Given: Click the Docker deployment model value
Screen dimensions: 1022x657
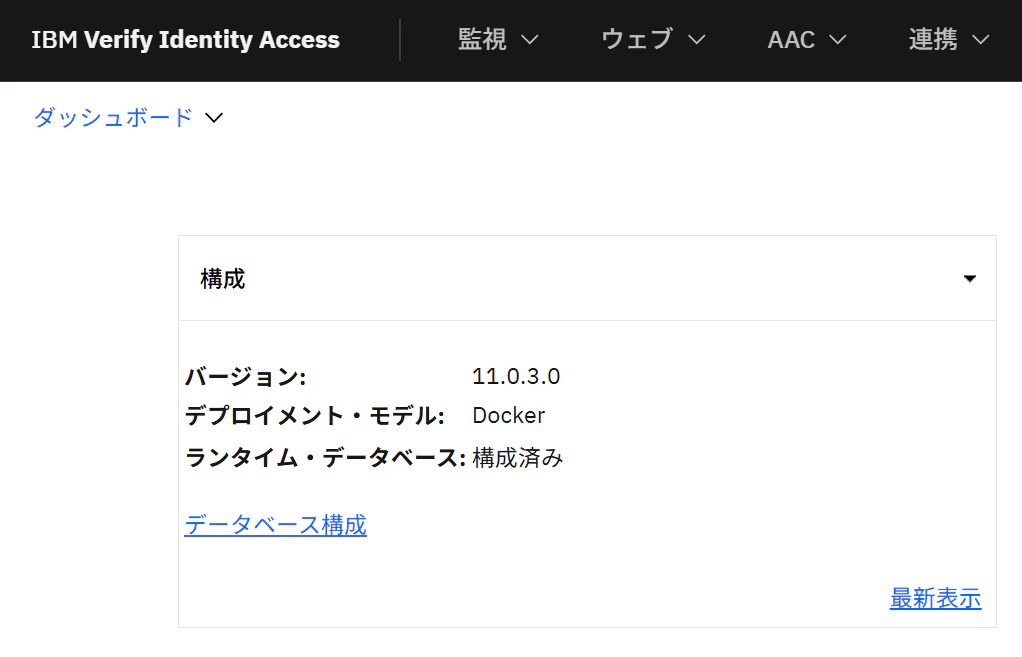Looking at the screenshot, I should tap(508, 415).
